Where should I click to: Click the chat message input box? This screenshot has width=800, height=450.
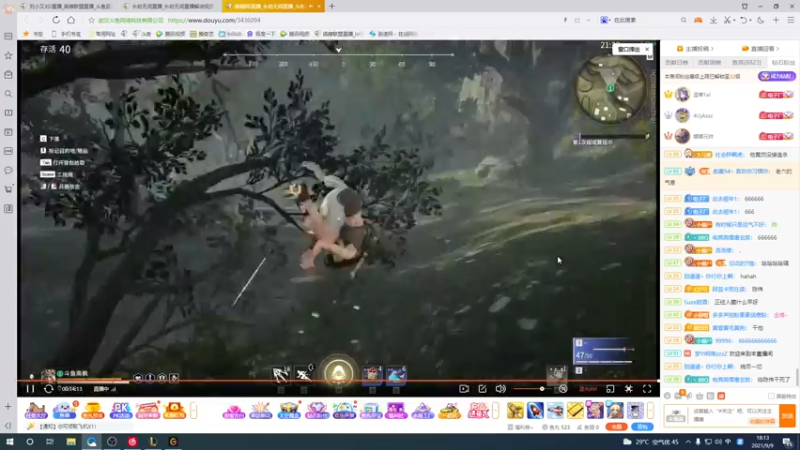(x=735, y=415)
